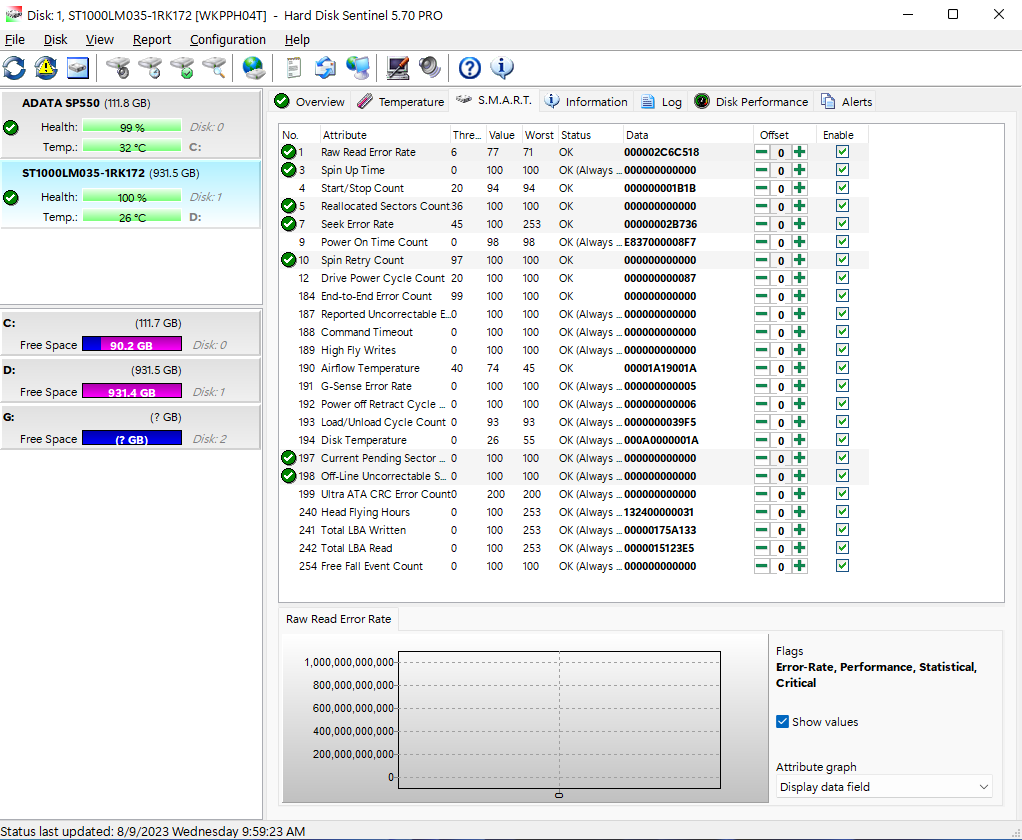Open the Report menu
Screen dimensions: 1022x840
click(x=152, y=40)
